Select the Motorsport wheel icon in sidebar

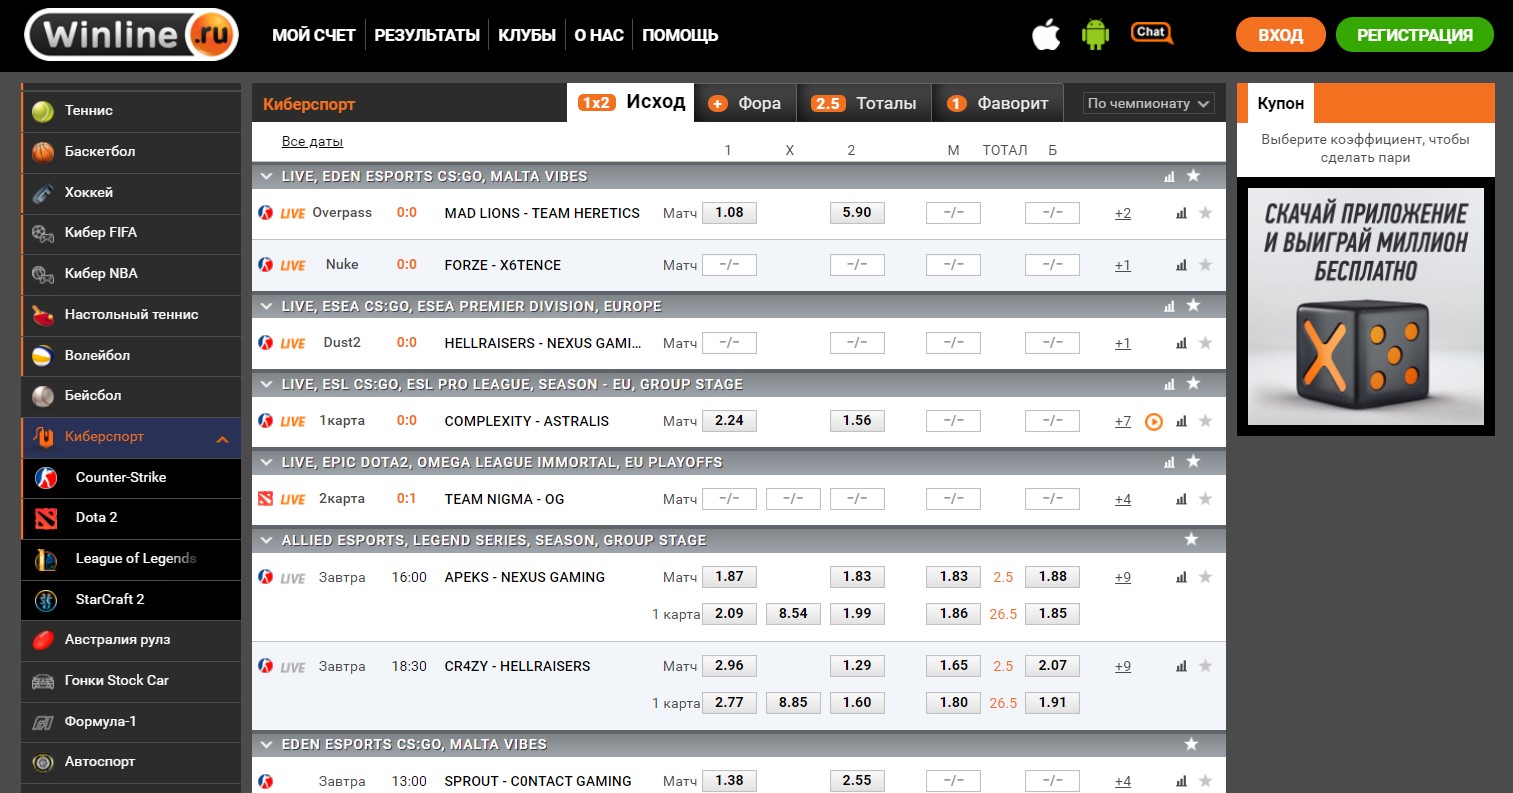[43, 762]
